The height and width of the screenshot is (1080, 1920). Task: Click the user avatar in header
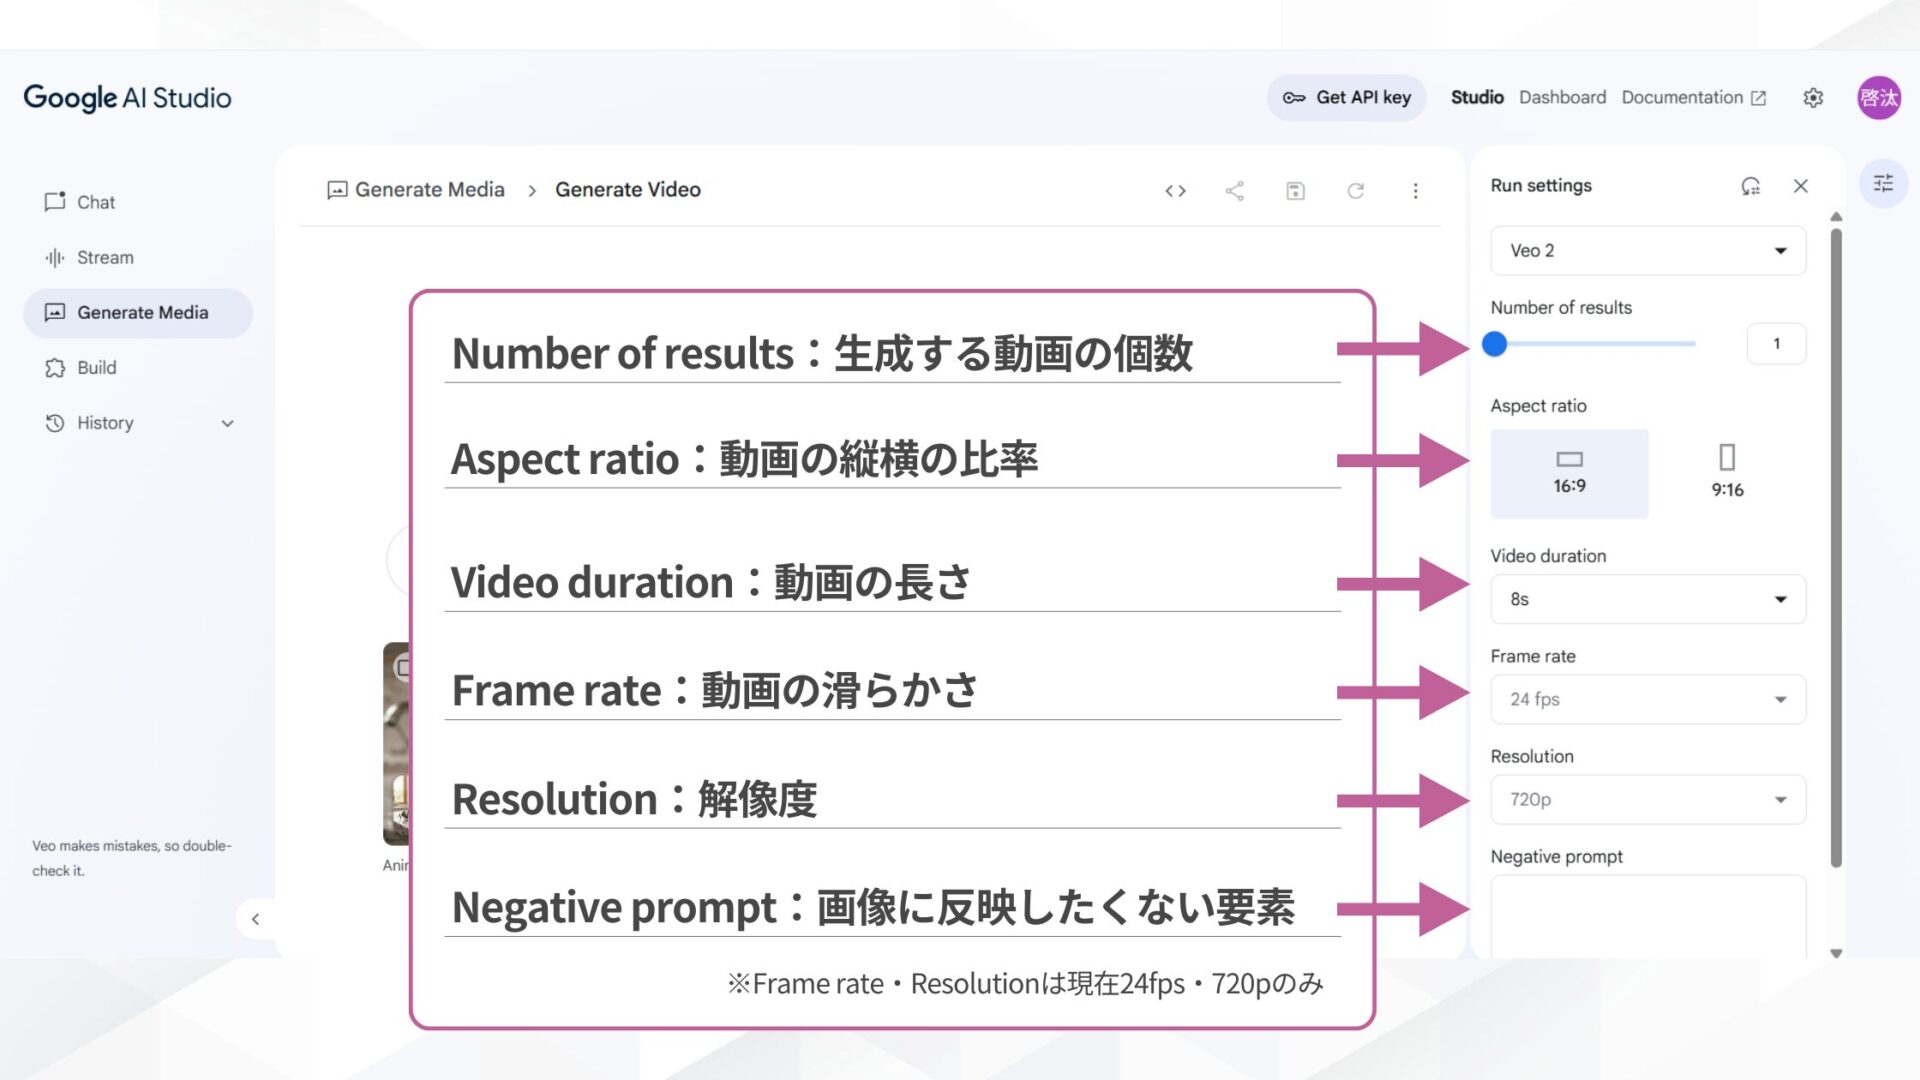point(1878,98)
